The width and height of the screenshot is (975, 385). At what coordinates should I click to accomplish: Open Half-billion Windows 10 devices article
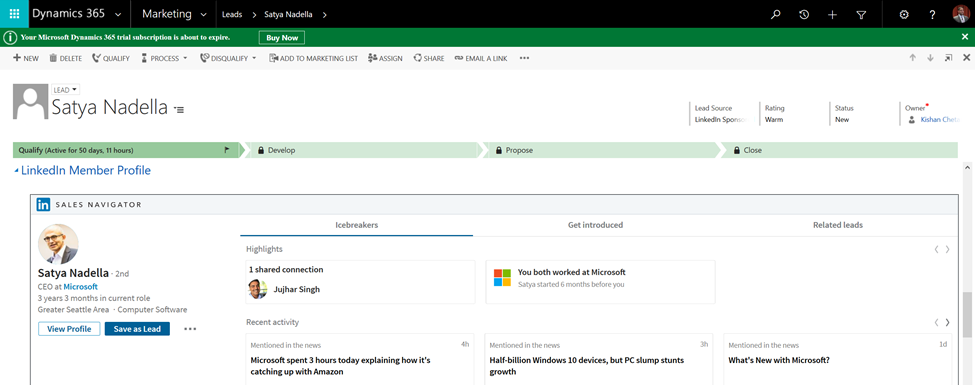pyautogui.click(x=586, y=366)
